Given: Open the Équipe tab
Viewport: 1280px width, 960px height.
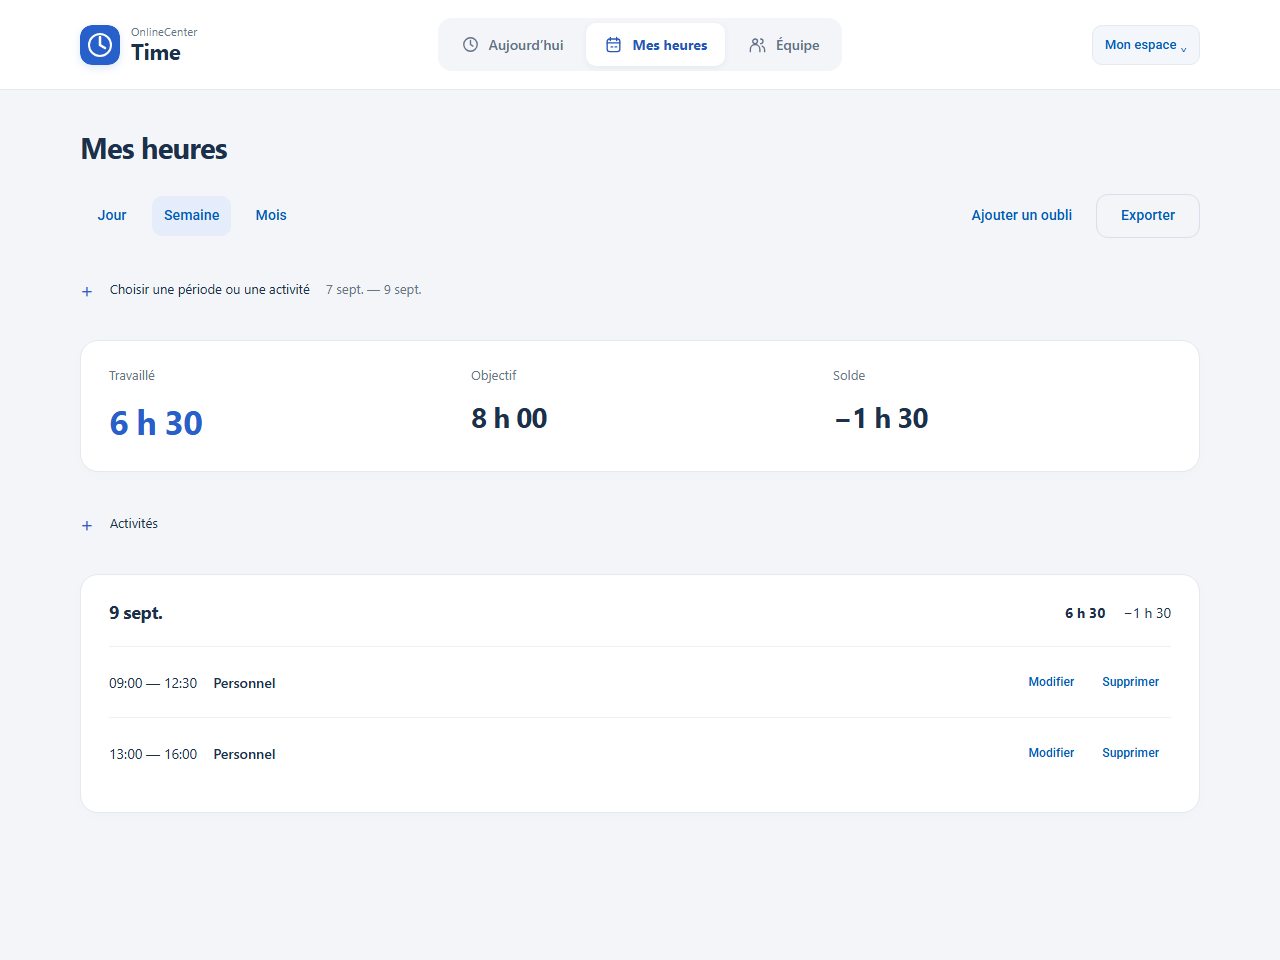Looking at the screenshot, I should (x=784, y=45).
